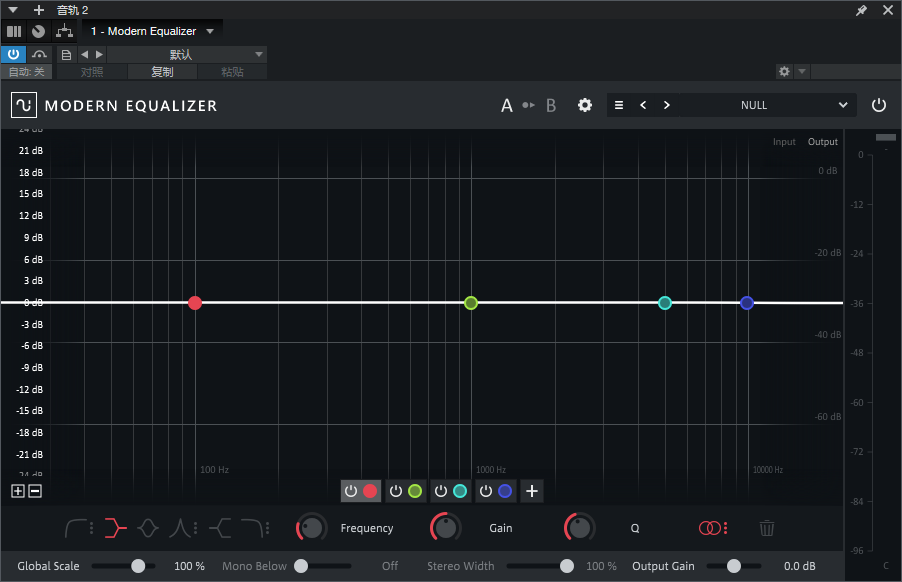Screen dimensions: 902x582
Task: Toggle plugin bypass power button in header
Action: [x=878, y=105]
